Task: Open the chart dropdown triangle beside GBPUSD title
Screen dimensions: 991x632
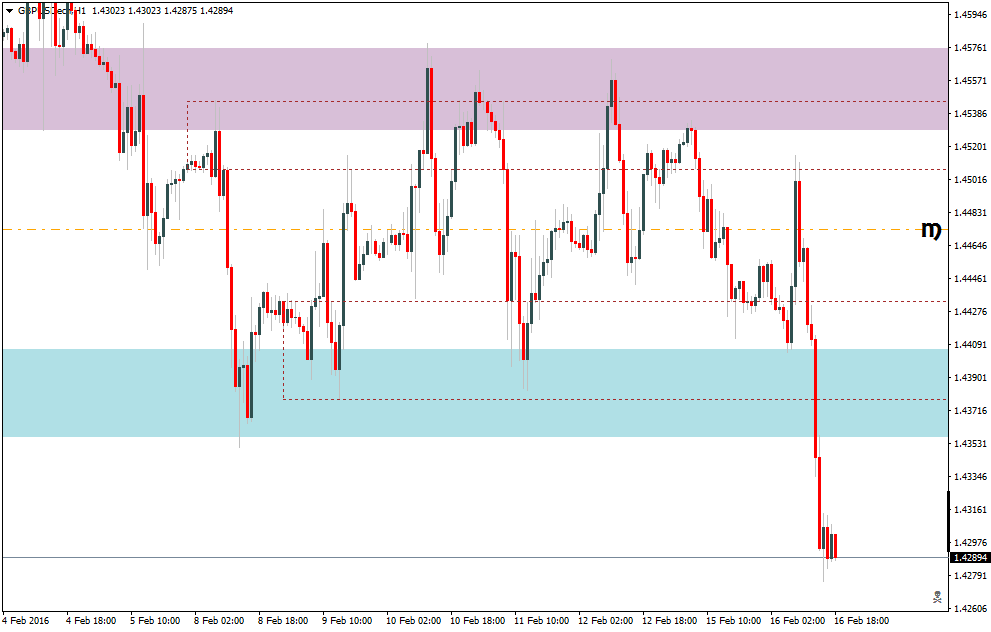Action: click(x=9, y=11)
